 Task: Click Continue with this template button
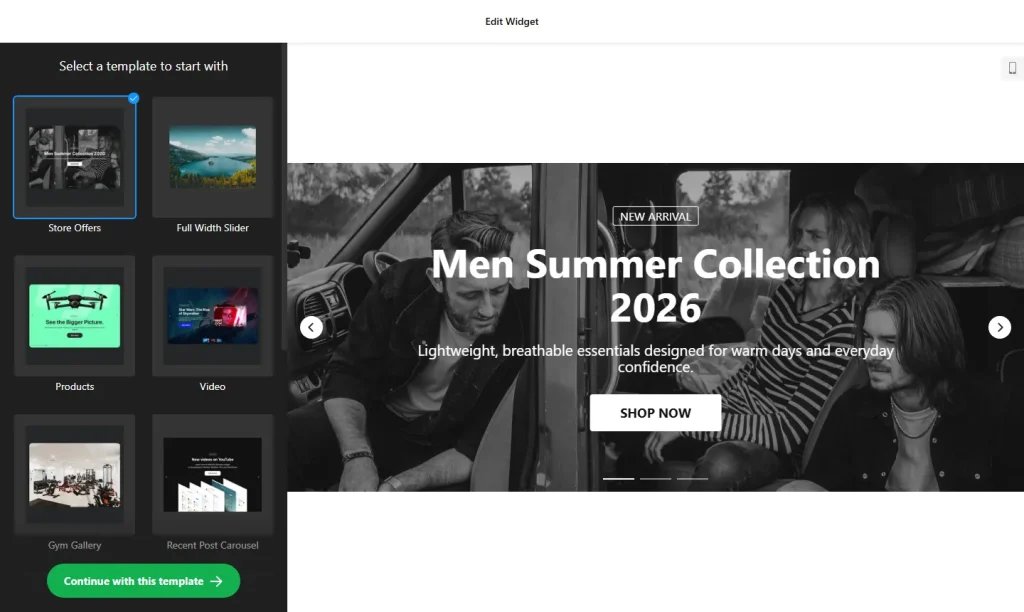[x=144, y=581]
